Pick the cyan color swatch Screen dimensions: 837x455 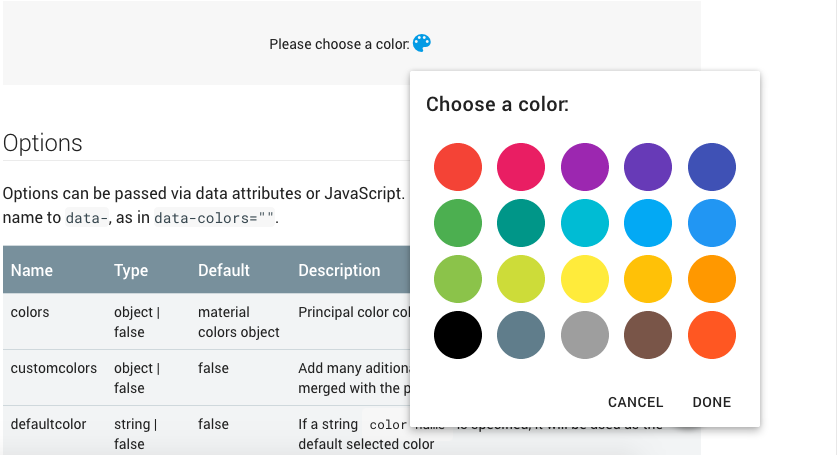(x=585, y=223)
